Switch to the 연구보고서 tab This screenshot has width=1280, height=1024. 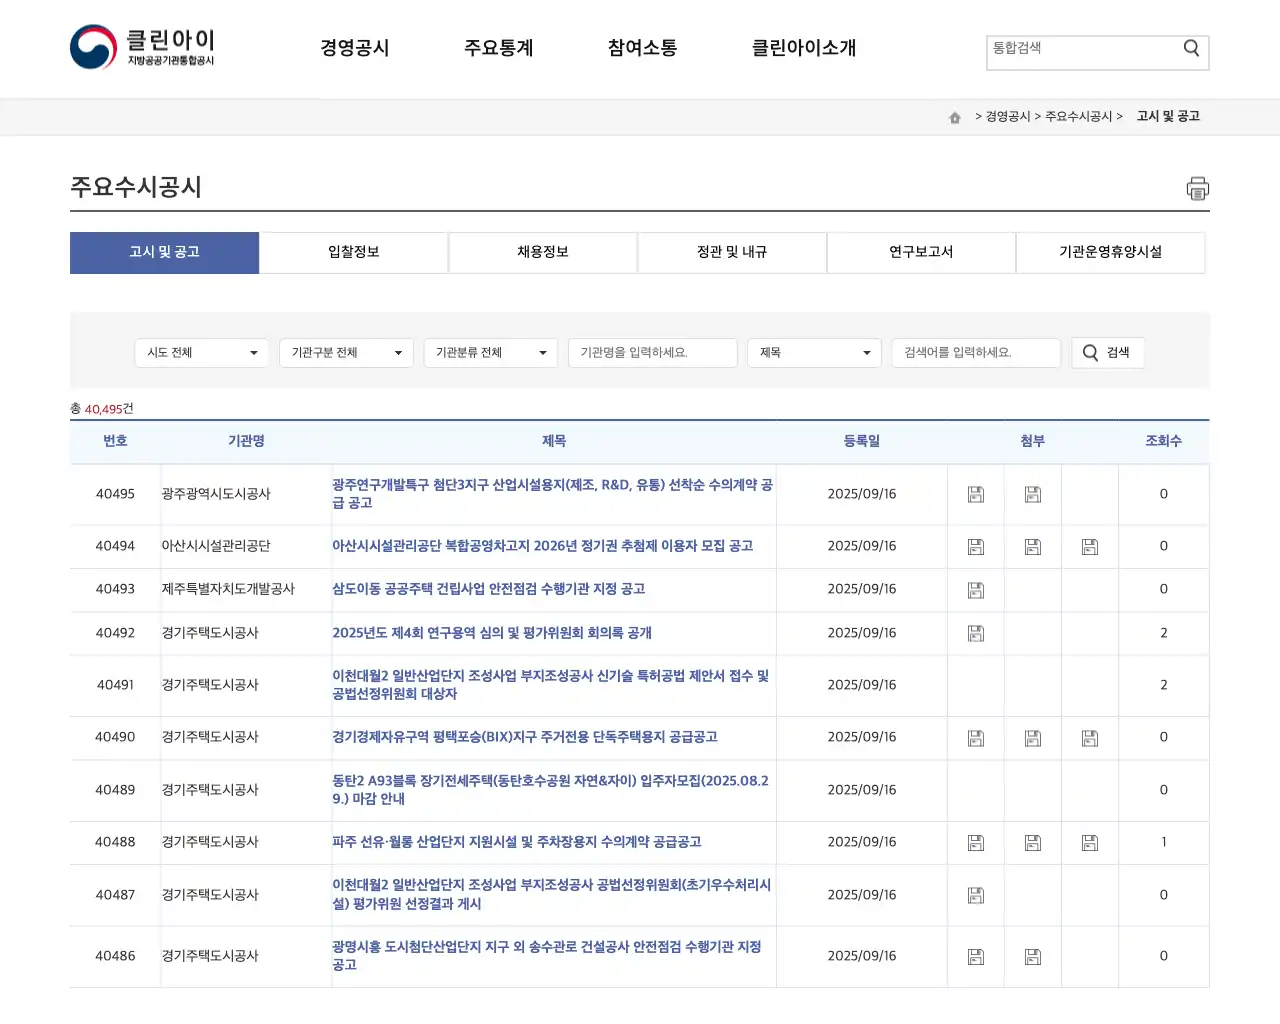[x=920, y=252]
